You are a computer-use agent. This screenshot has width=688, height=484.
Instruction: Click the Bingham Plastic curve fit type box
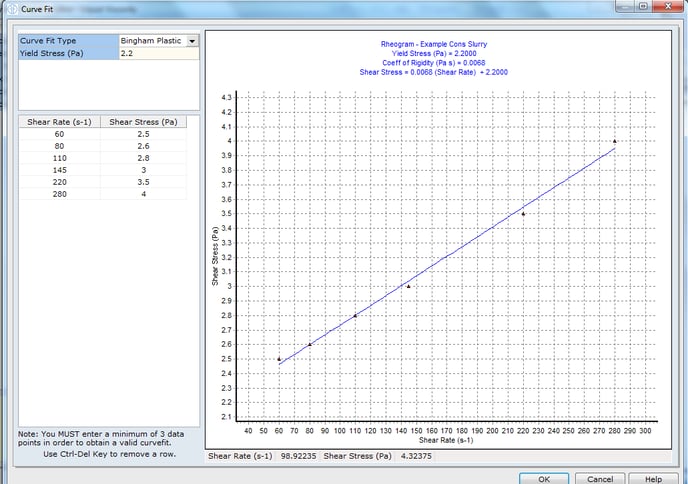(x=150, y=41)
